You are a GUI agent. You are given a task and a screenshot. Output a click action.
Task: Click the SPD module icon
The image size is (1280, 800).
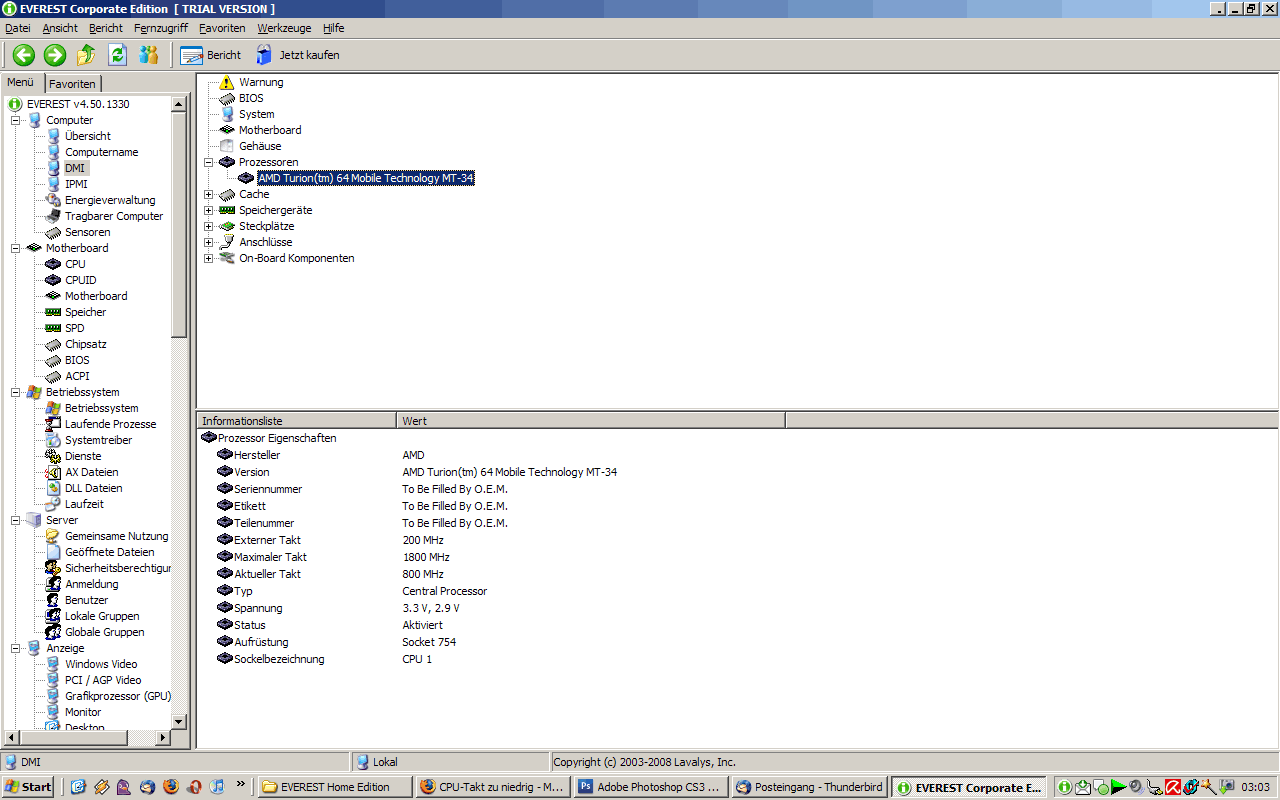pos(53,328)
